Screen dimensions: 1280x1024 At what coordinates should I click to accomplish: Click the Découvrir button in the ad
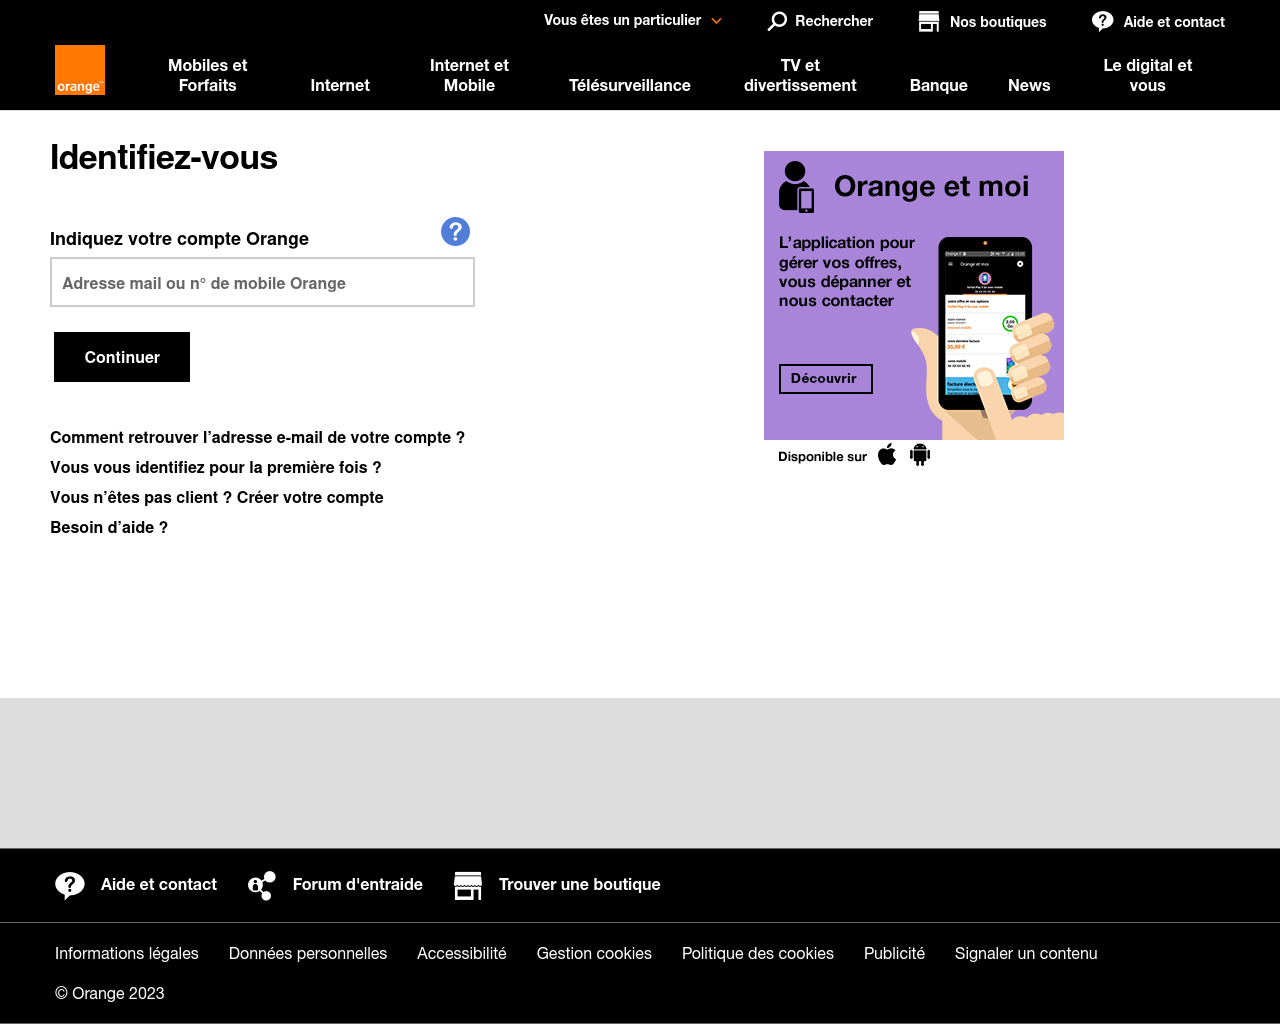pos(825,379)
